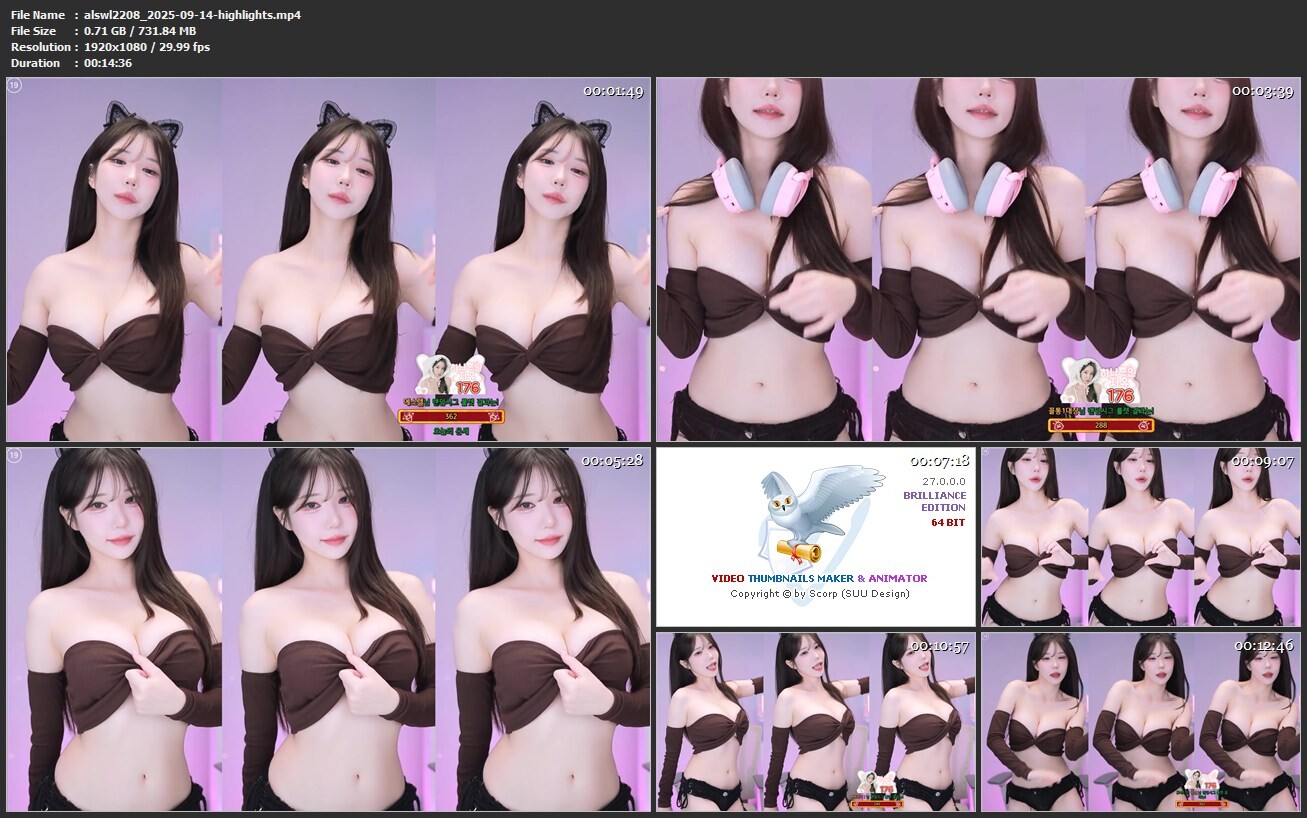Open the thumbnail stamped 00:03:39

(x=978, y=260)
